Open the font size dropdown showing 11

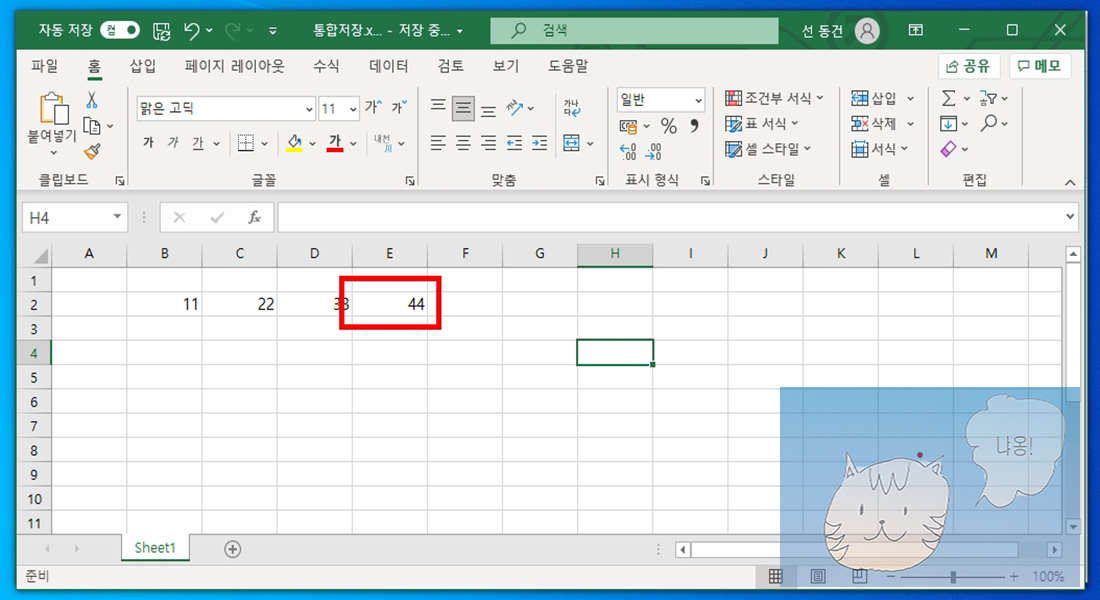pos(353,109)
